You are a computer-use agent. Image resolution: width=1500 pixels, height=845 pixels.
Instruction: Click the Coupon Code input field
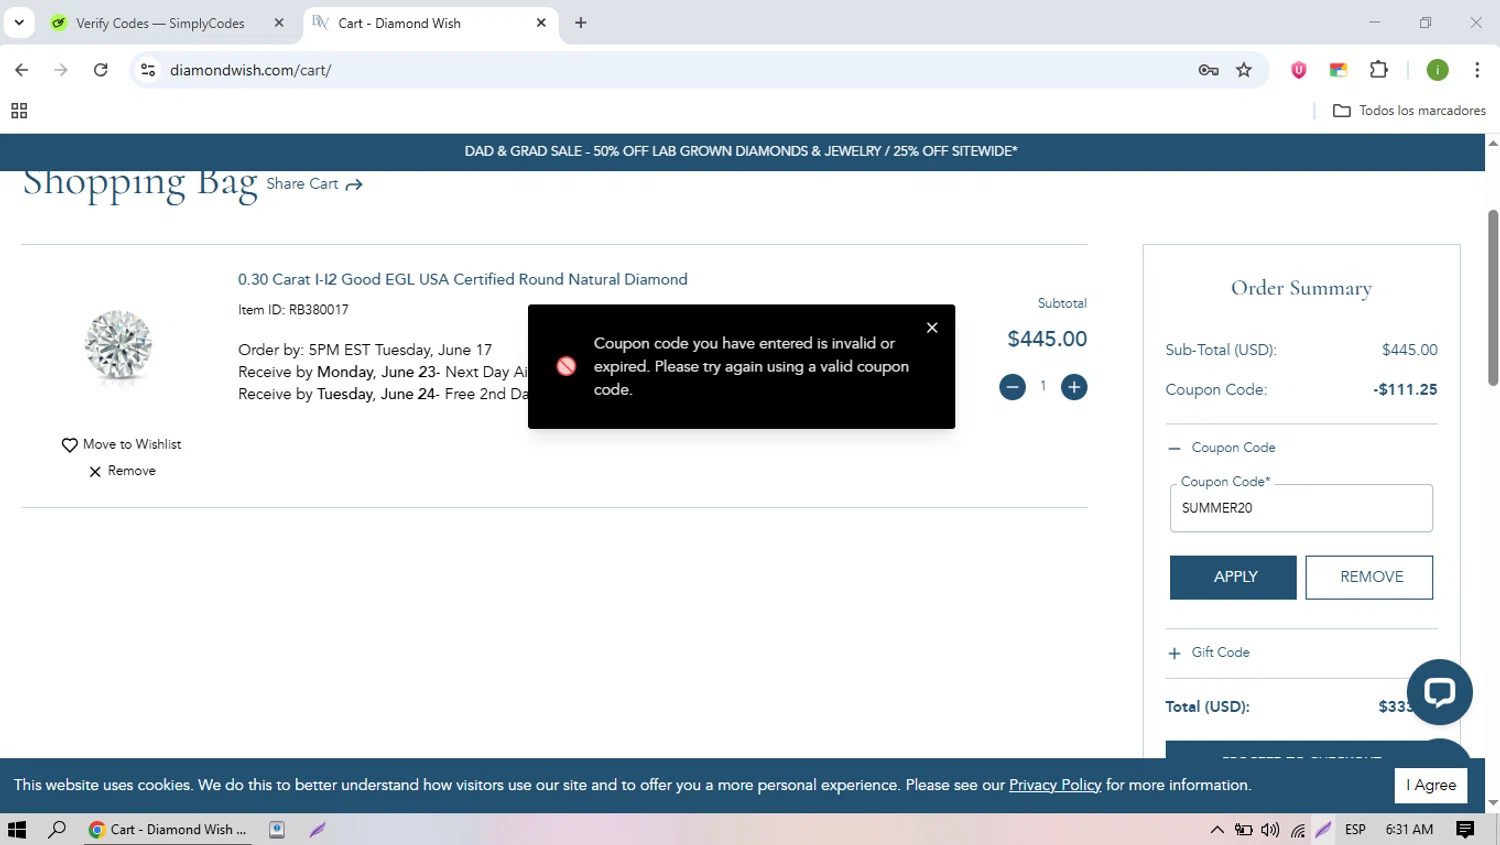point(1301,508)
